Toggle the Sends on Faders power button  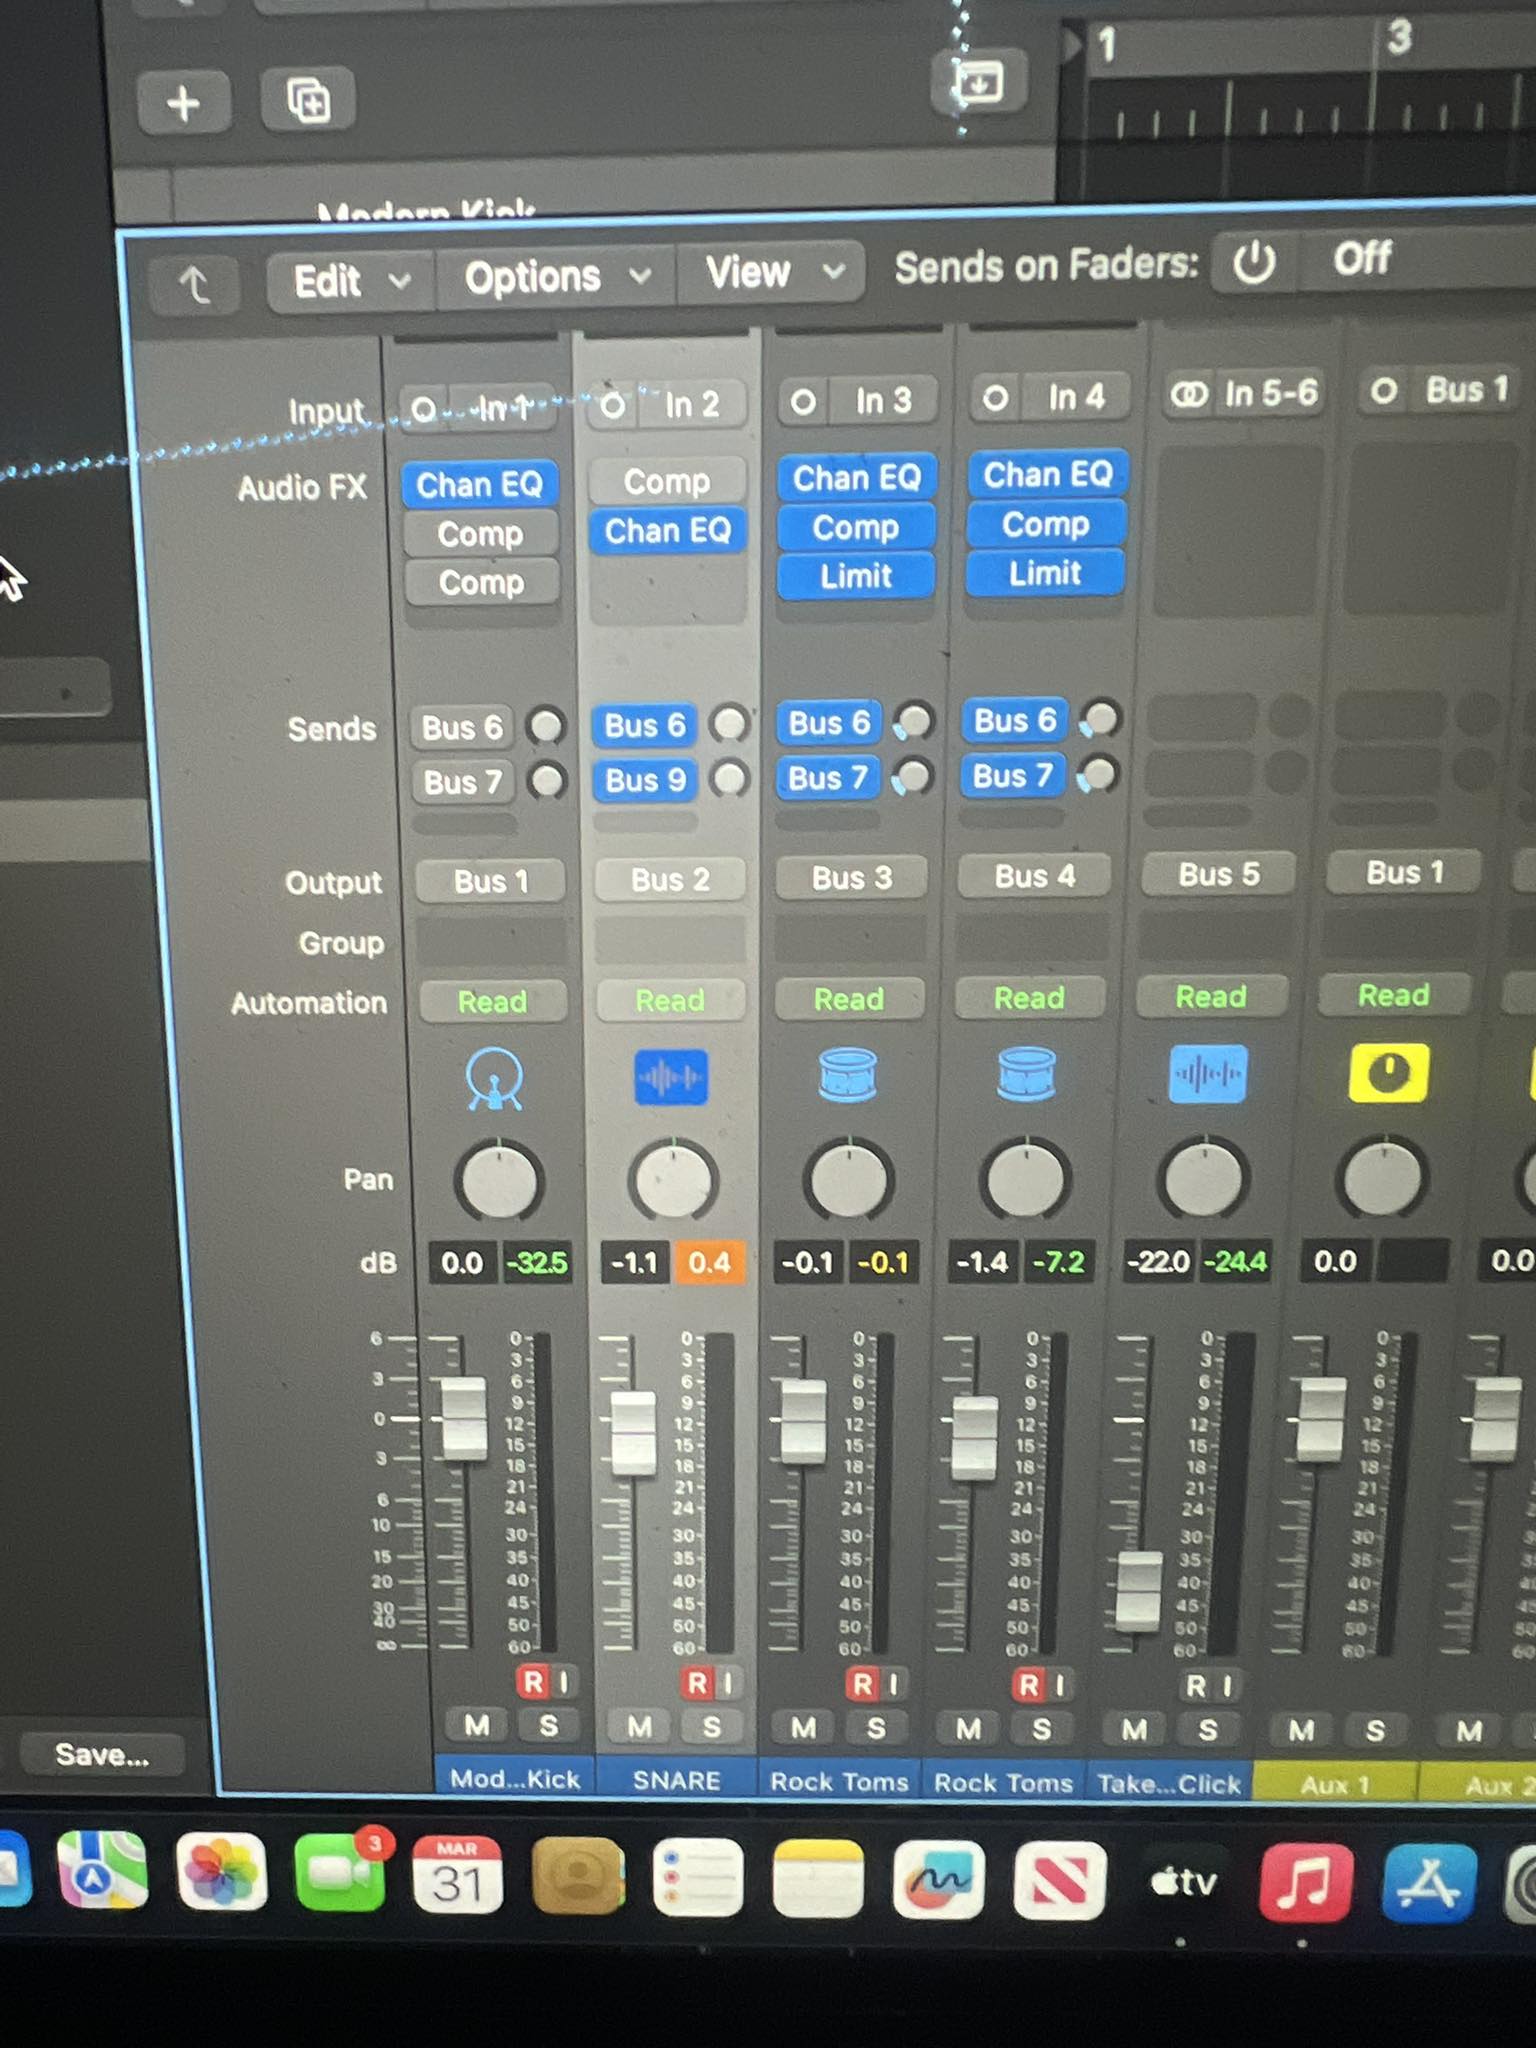click(x=1253, y=263)
